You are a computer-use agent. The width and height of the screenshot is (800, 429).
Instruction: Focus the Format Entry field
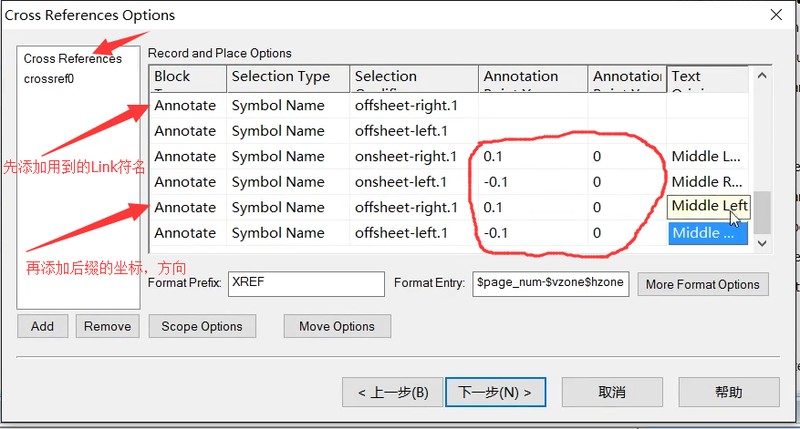pos(551,284)
